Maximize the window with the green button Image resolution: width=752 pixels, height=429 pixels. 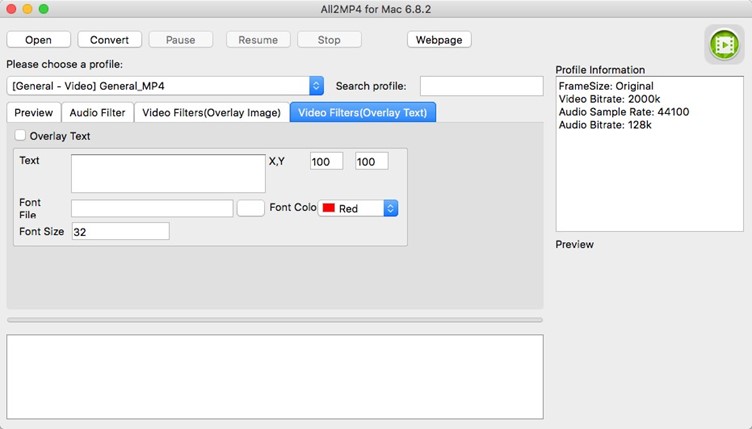(44, 9)
